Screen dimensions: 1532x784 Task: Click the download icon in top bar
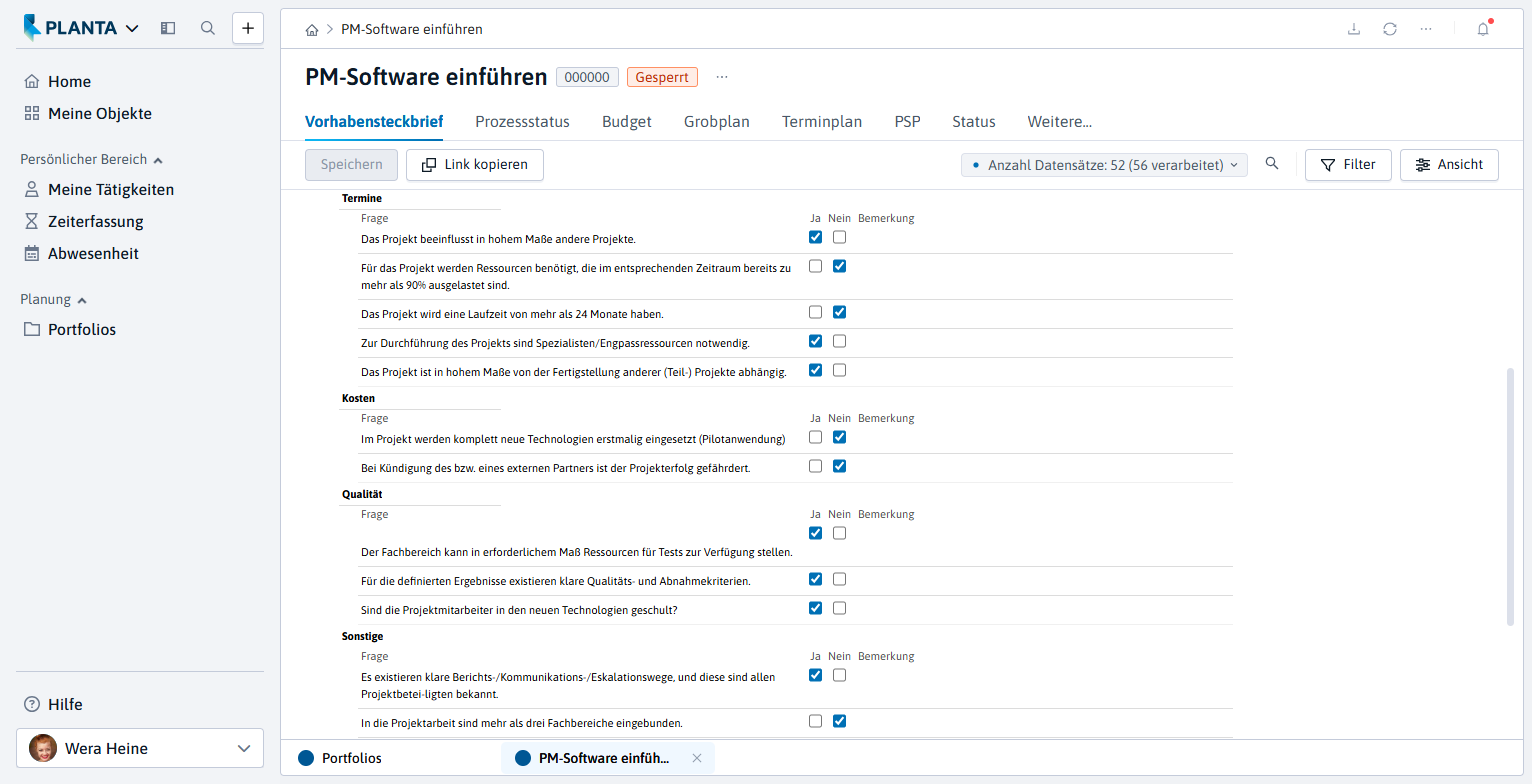point(1354,29)
